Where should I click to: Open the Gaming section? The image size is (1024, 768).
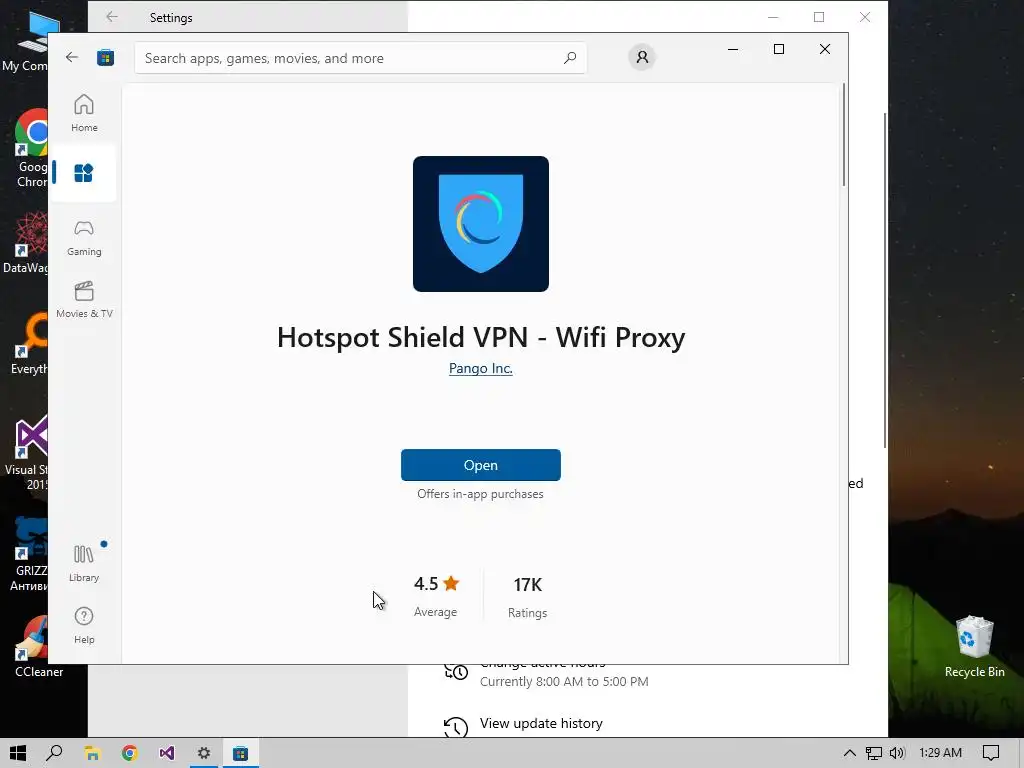84,238
